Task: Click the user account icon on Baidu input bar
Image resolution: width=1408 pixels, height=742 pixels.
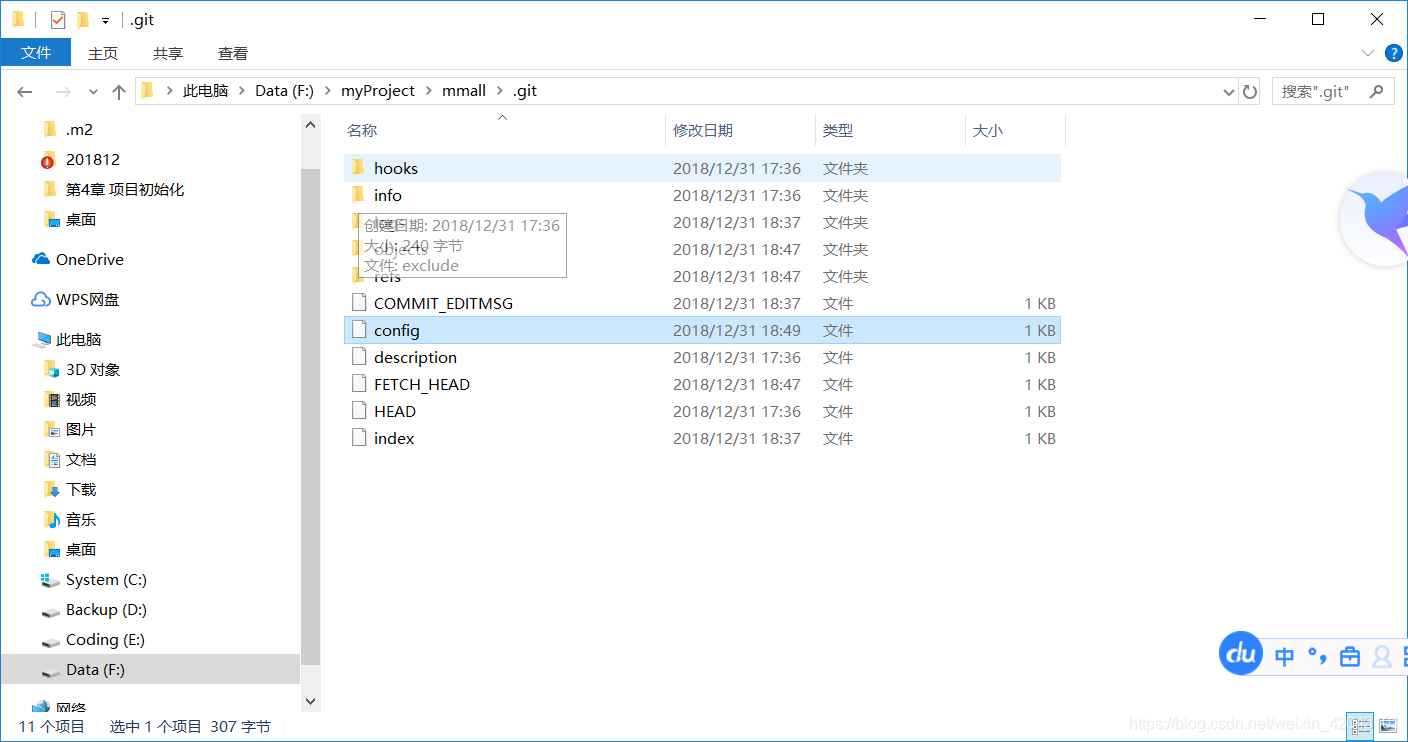Action: [1381, 656]
